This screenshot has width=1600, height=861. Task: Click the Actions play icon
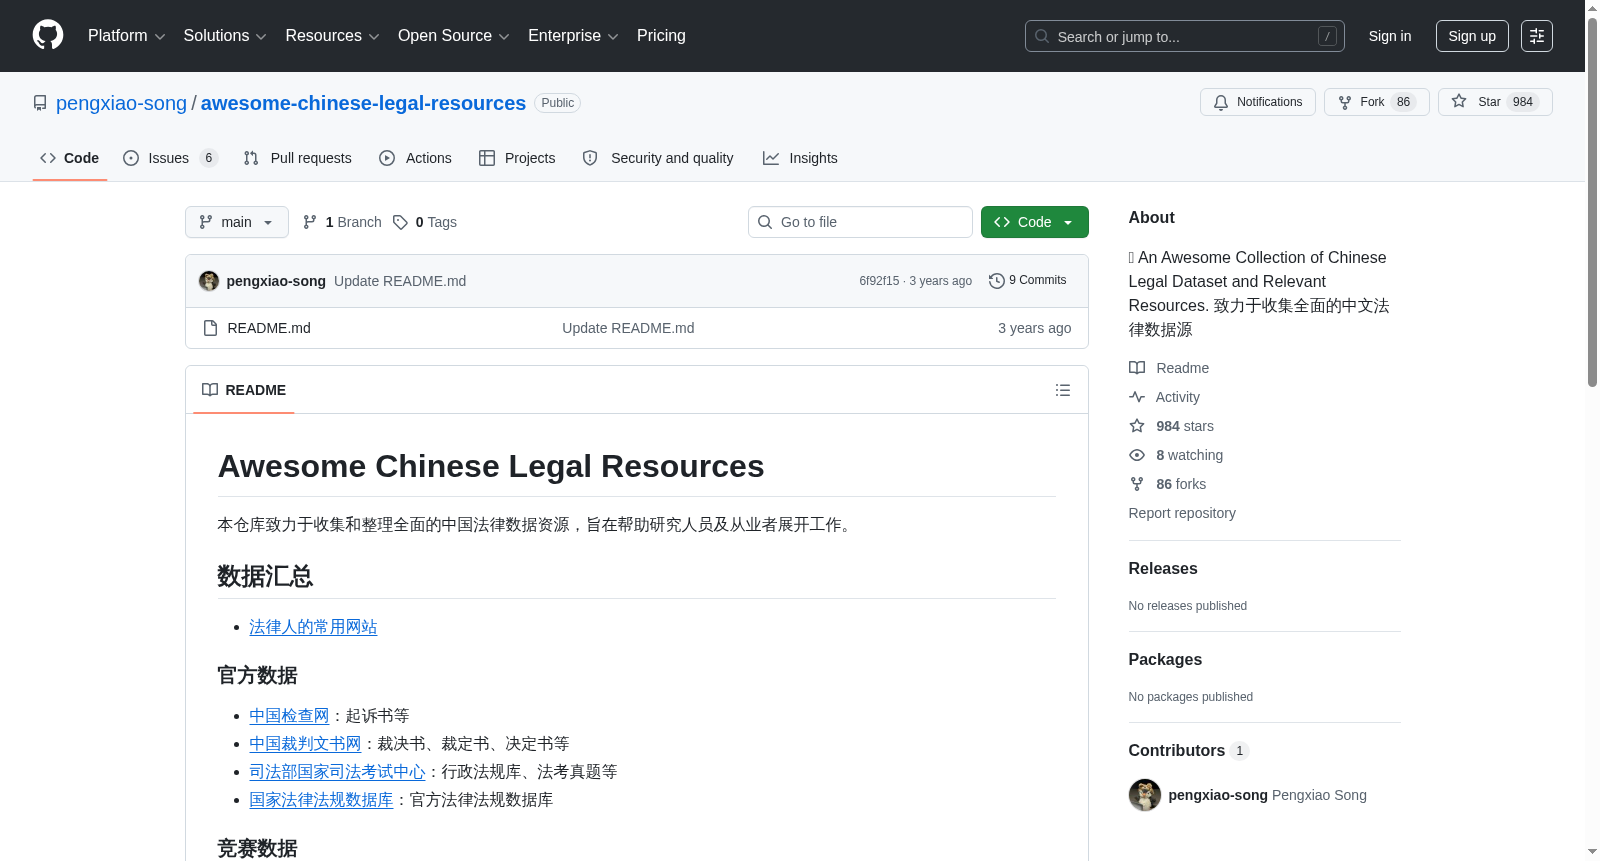387,158
